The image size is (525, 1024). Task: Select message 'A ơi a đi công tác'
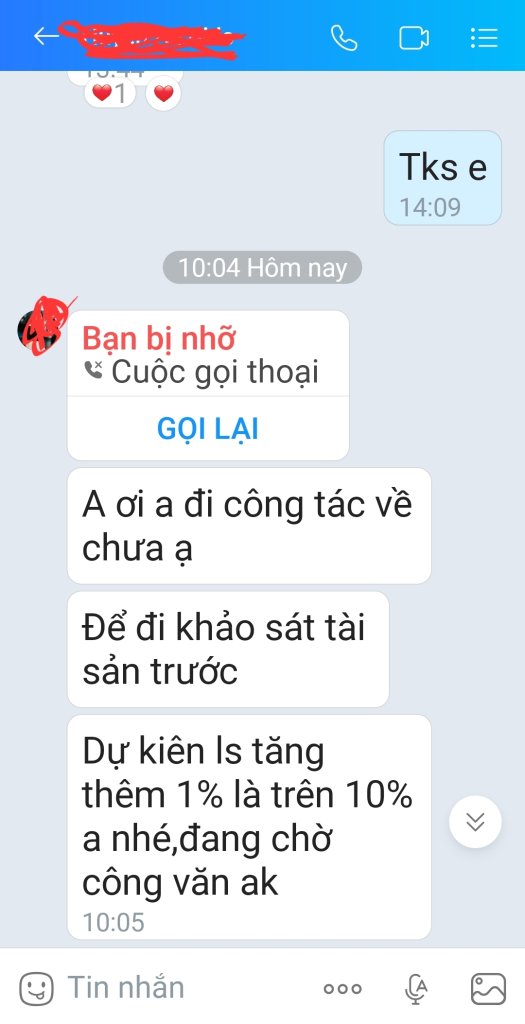tap(249, 526)
